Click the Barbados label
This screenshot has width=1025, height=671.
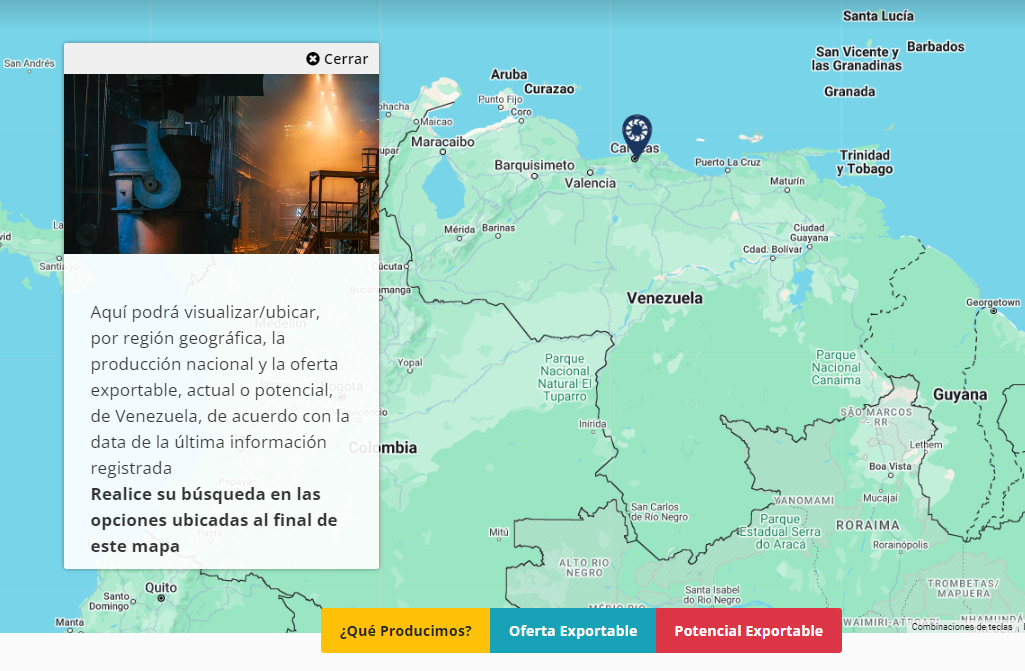[935, 46]
